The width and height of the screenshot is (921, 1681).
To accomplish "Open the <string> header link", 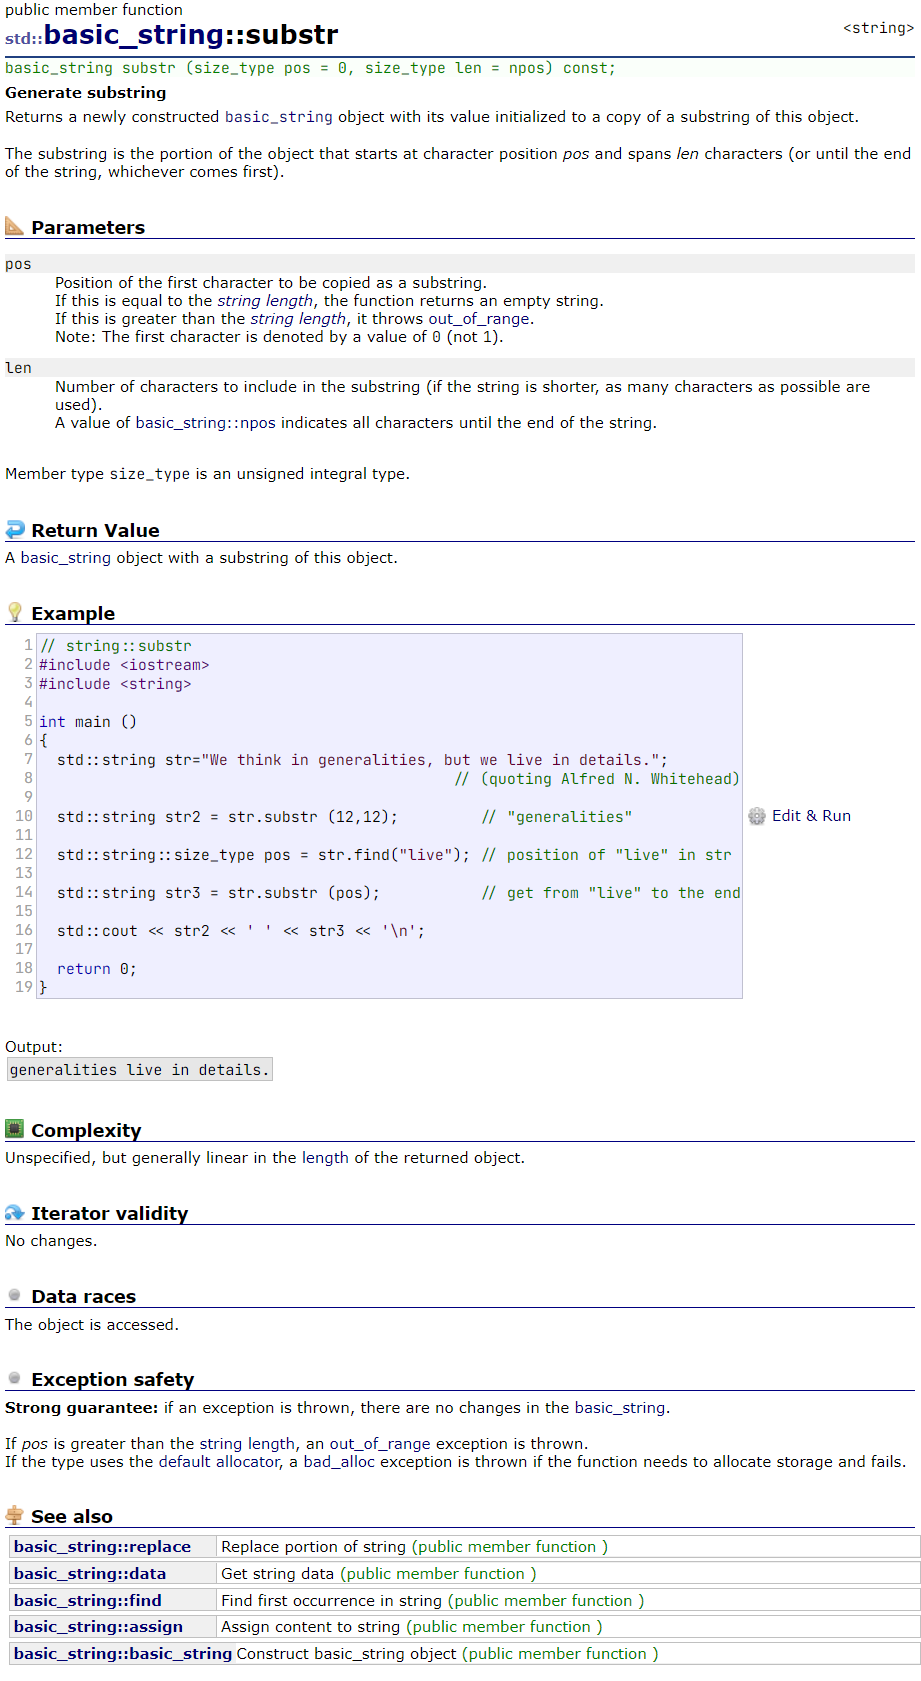I will 878,28.
